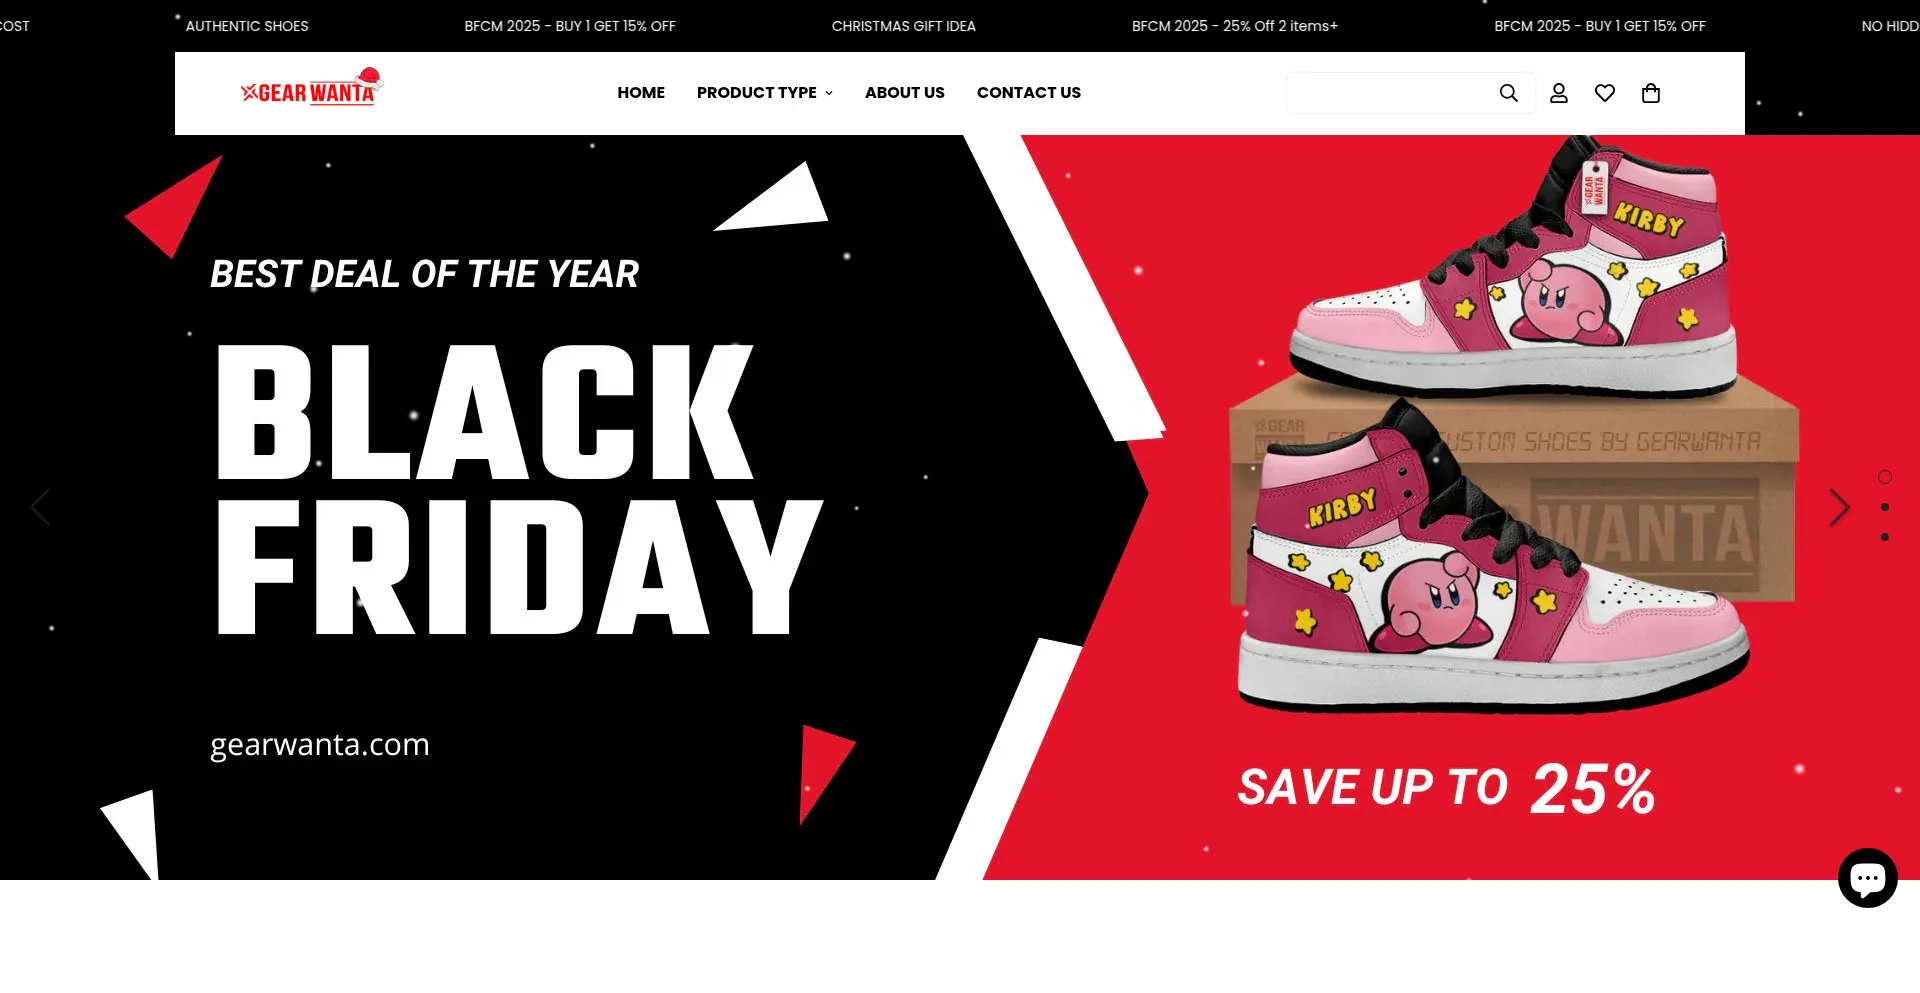Image resolution: width=1920 pixels, height=993 pixels.
Task: Go to next slide with right arrow
Action: [x=1839, y=507]
